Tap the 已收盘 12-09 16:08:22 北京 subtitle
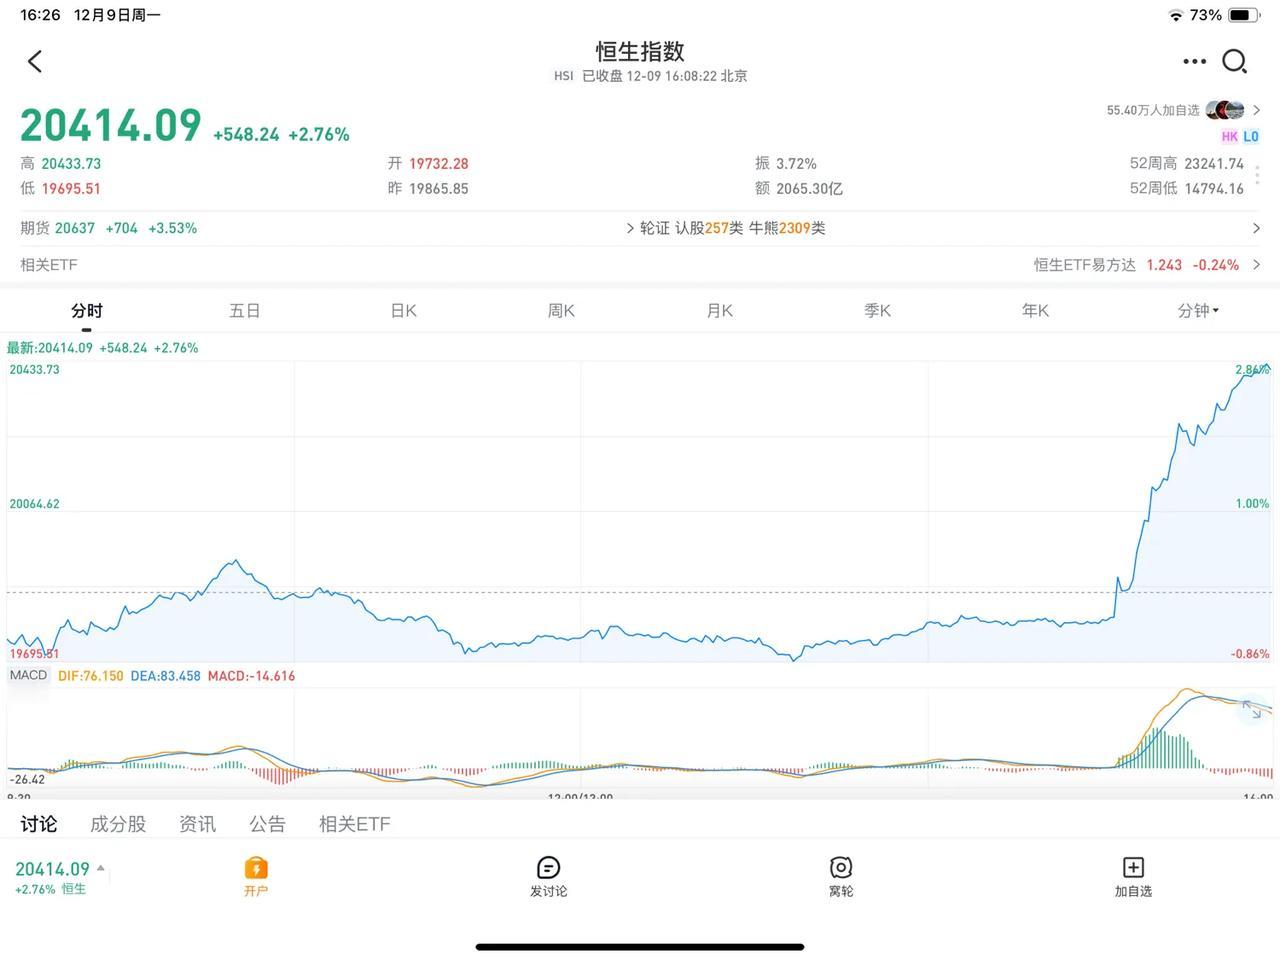 665,76
